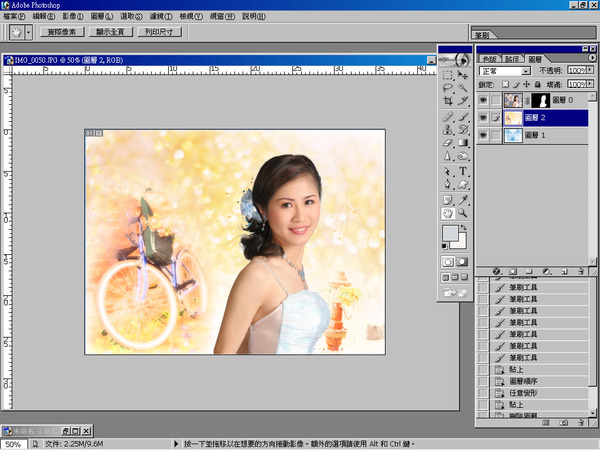Hide layer 圖層 0 with eye icon

click(485, 101)
